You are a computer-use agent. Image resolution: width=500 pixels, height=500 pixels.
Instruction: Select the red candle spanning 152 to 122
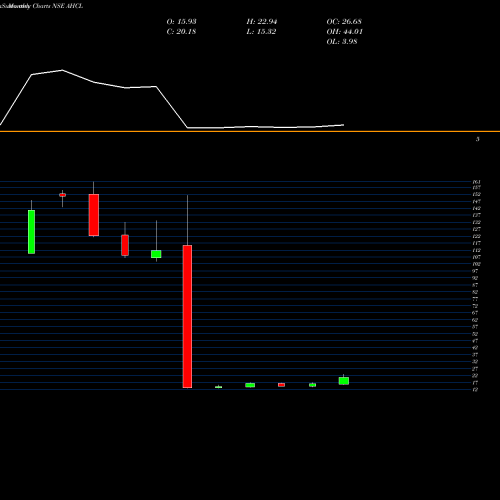coord(94,215)
